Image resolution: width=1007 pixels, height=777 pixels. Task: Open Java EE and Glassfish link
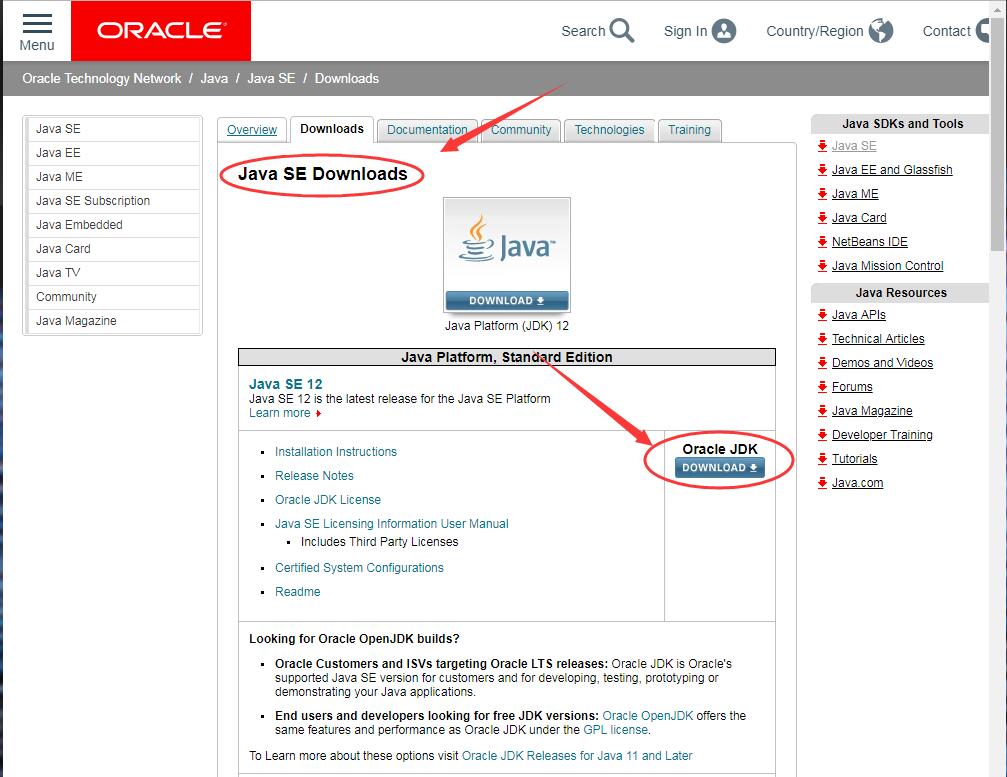pos(891,170)
